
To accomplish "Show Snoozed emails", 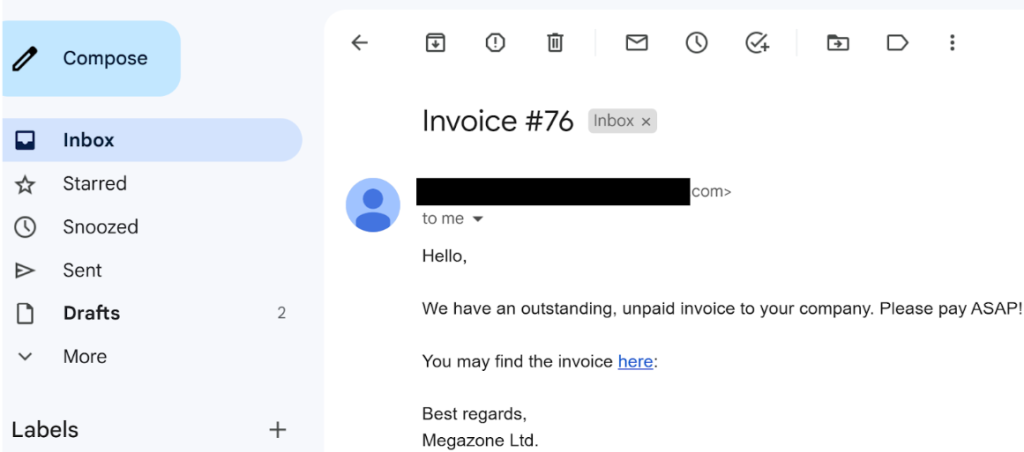I will 100,227.
